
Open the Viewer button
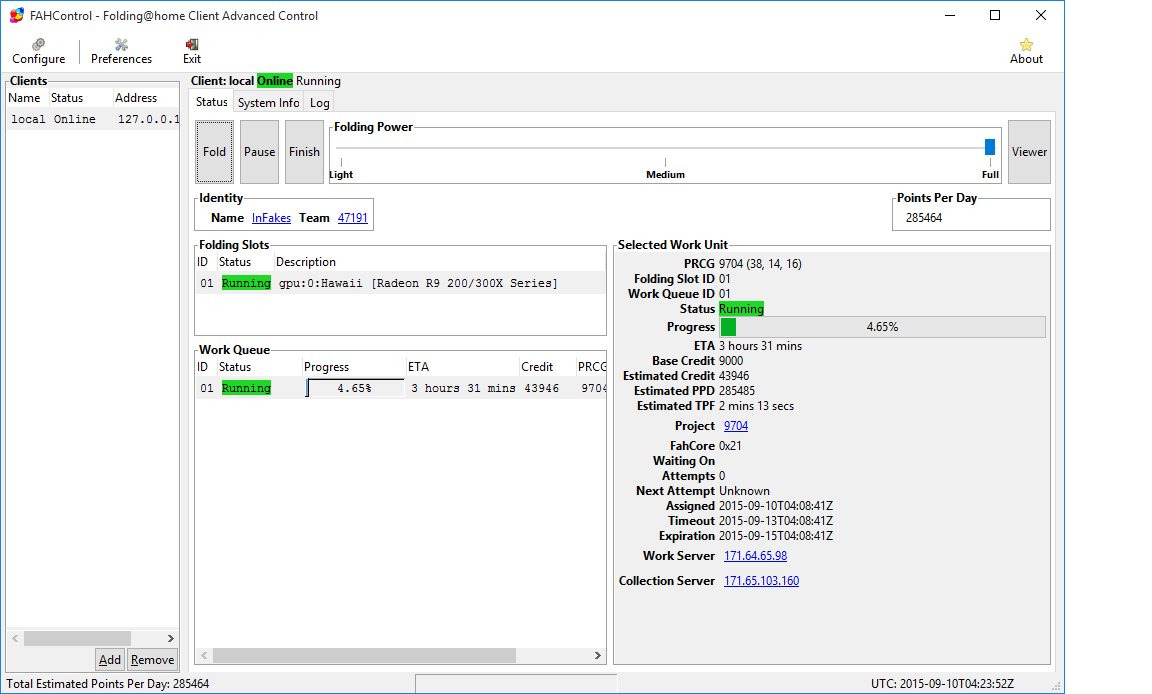[x=1029, y=152]
